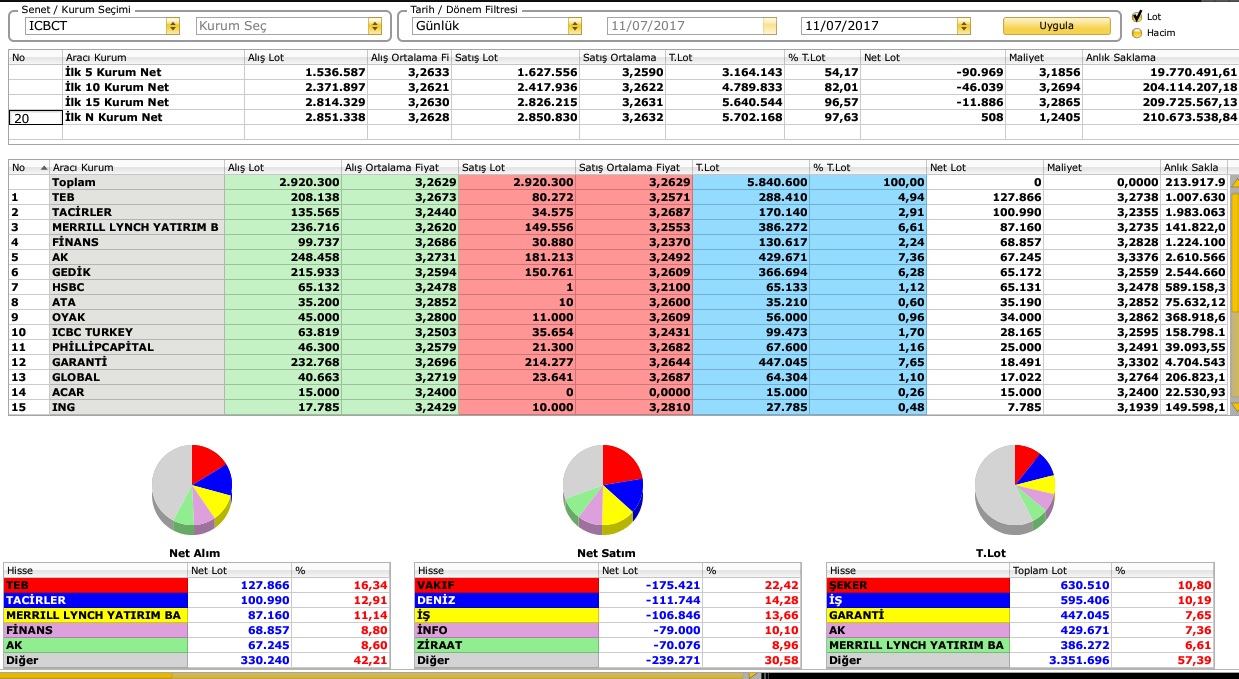This screenshot has height=679, width=1239.
Task: Click blue TACİRLER legend entry under Net Alım
Action: [96, 601]
